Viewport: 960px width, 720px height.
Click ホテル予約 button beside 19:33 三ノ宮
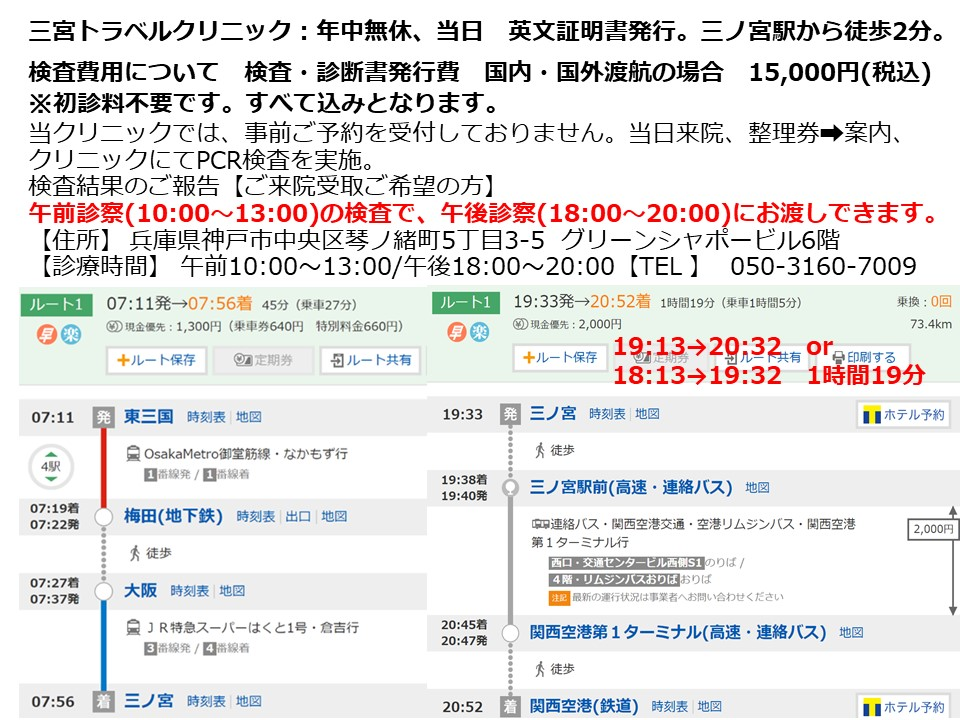point(904,415)
